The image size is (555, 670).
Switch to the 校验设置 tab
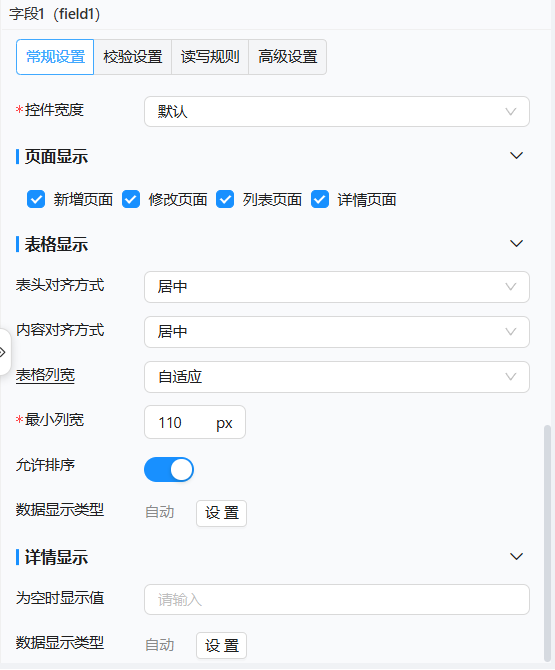click(x=133, y=57)
